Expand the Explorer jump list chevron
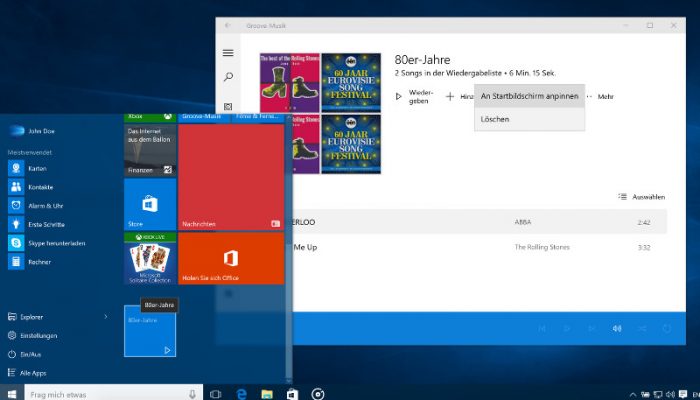Image resolution: width=700 pixels, height=400 pixels. click(106, 317)
